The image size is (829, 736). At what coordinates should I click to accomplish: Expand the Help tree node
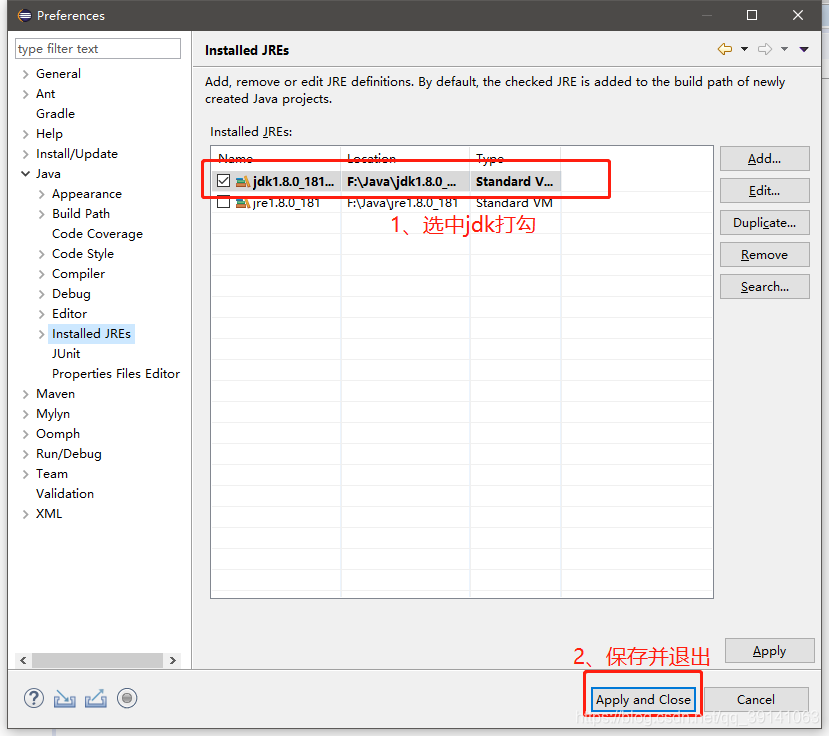coord(25,134)
